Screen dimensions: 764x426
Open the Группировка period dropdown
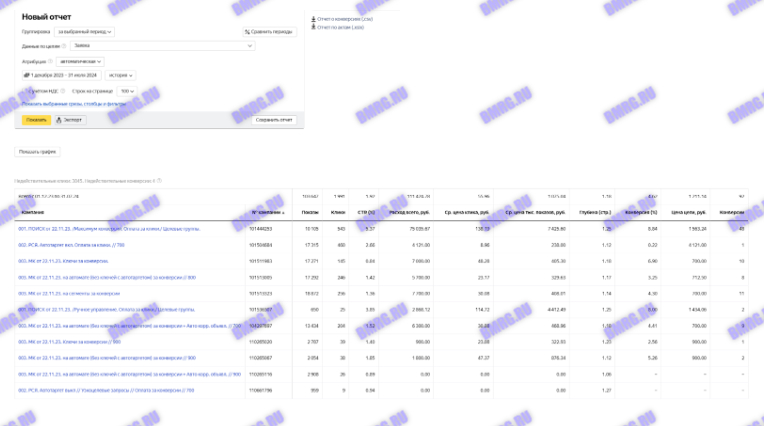click(x=84, y=32)
